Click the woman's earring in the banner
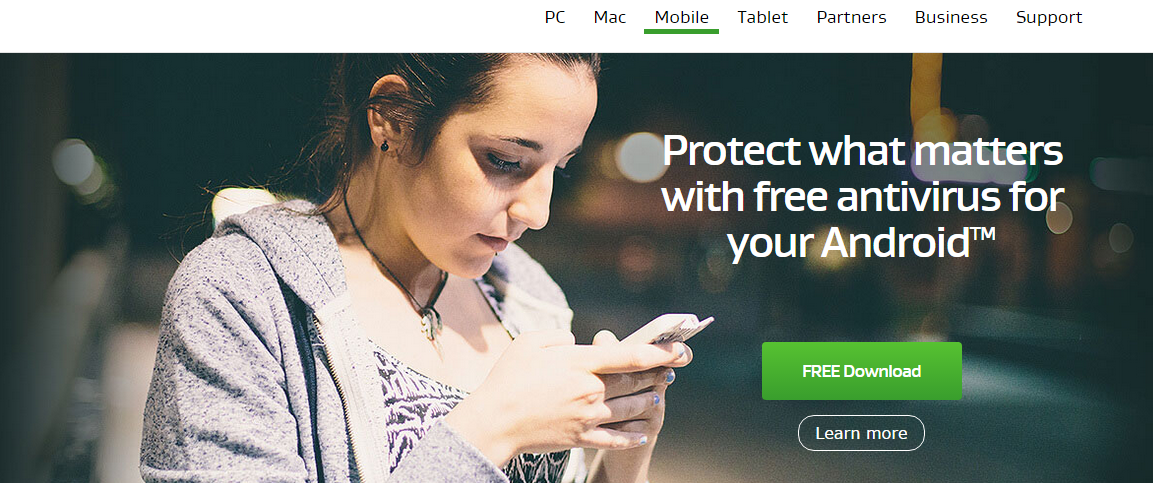1153x483 pixels. click(385, 146)
